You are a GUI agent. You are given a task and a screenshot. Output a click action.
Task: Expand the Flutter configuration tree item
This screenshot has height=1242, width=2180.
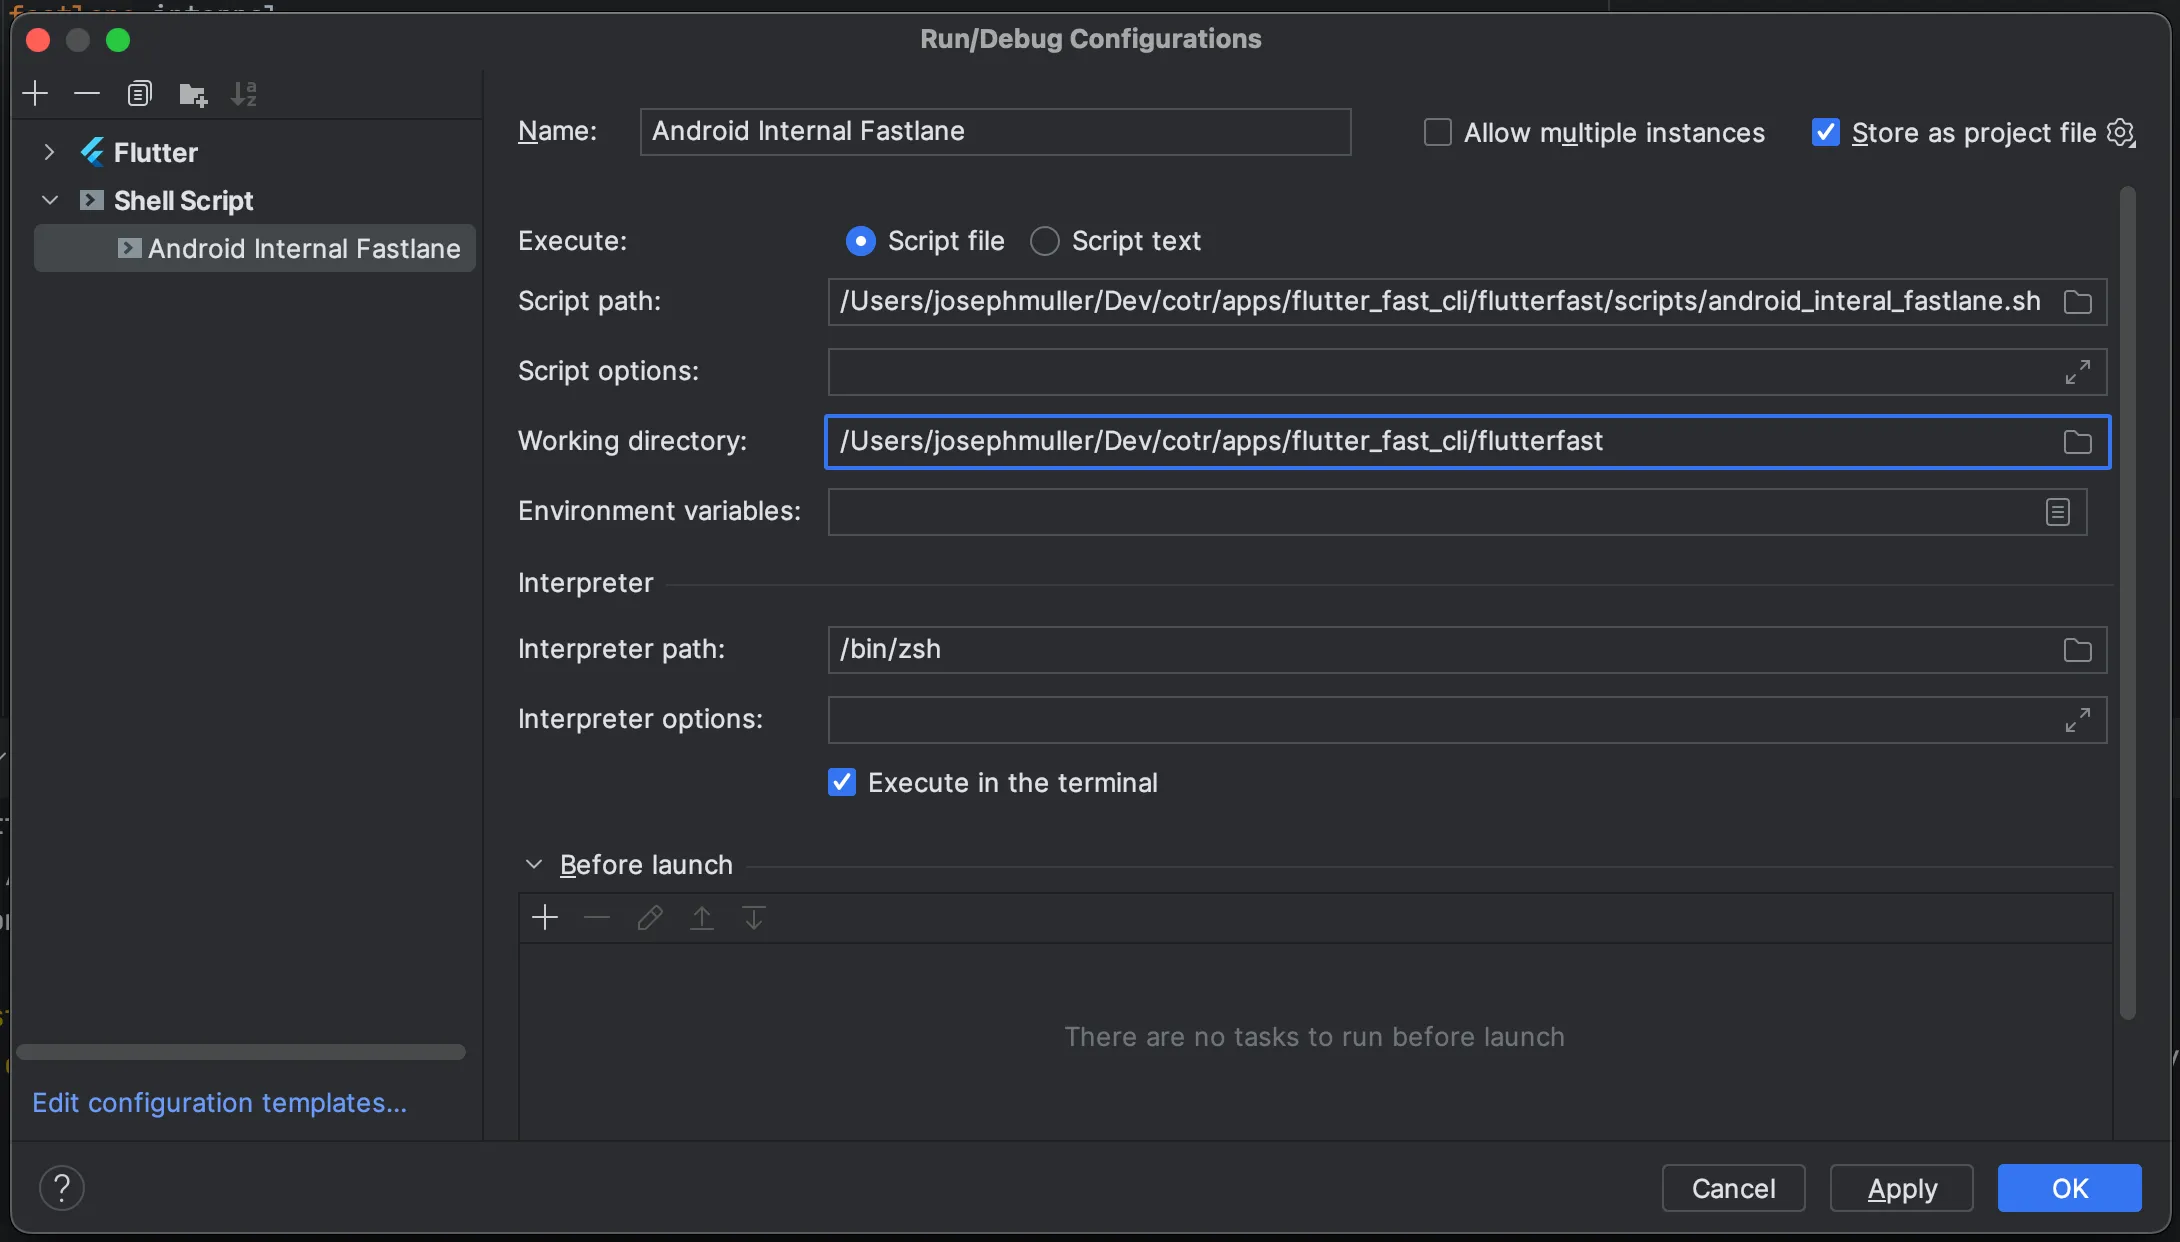point(49,153)
